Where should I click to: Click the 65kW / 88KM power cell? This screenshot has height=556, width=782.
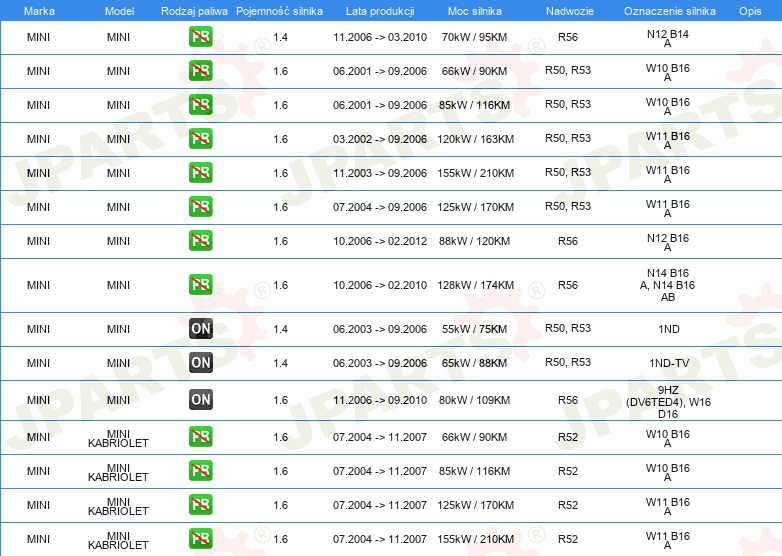(474, 363)
